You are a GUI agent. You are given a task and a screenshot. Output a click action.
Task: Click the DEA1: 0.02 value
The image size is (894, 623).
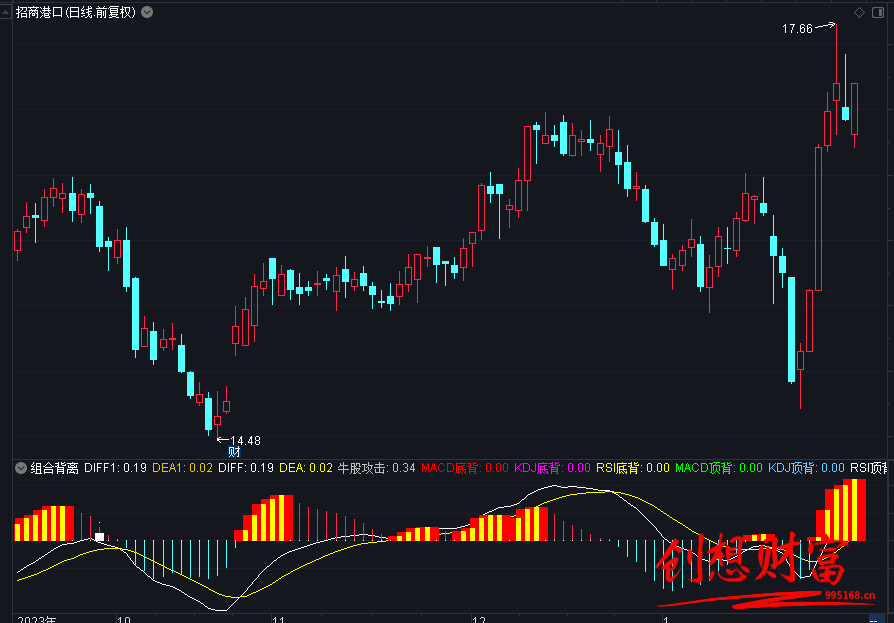[x=182, y=468]
